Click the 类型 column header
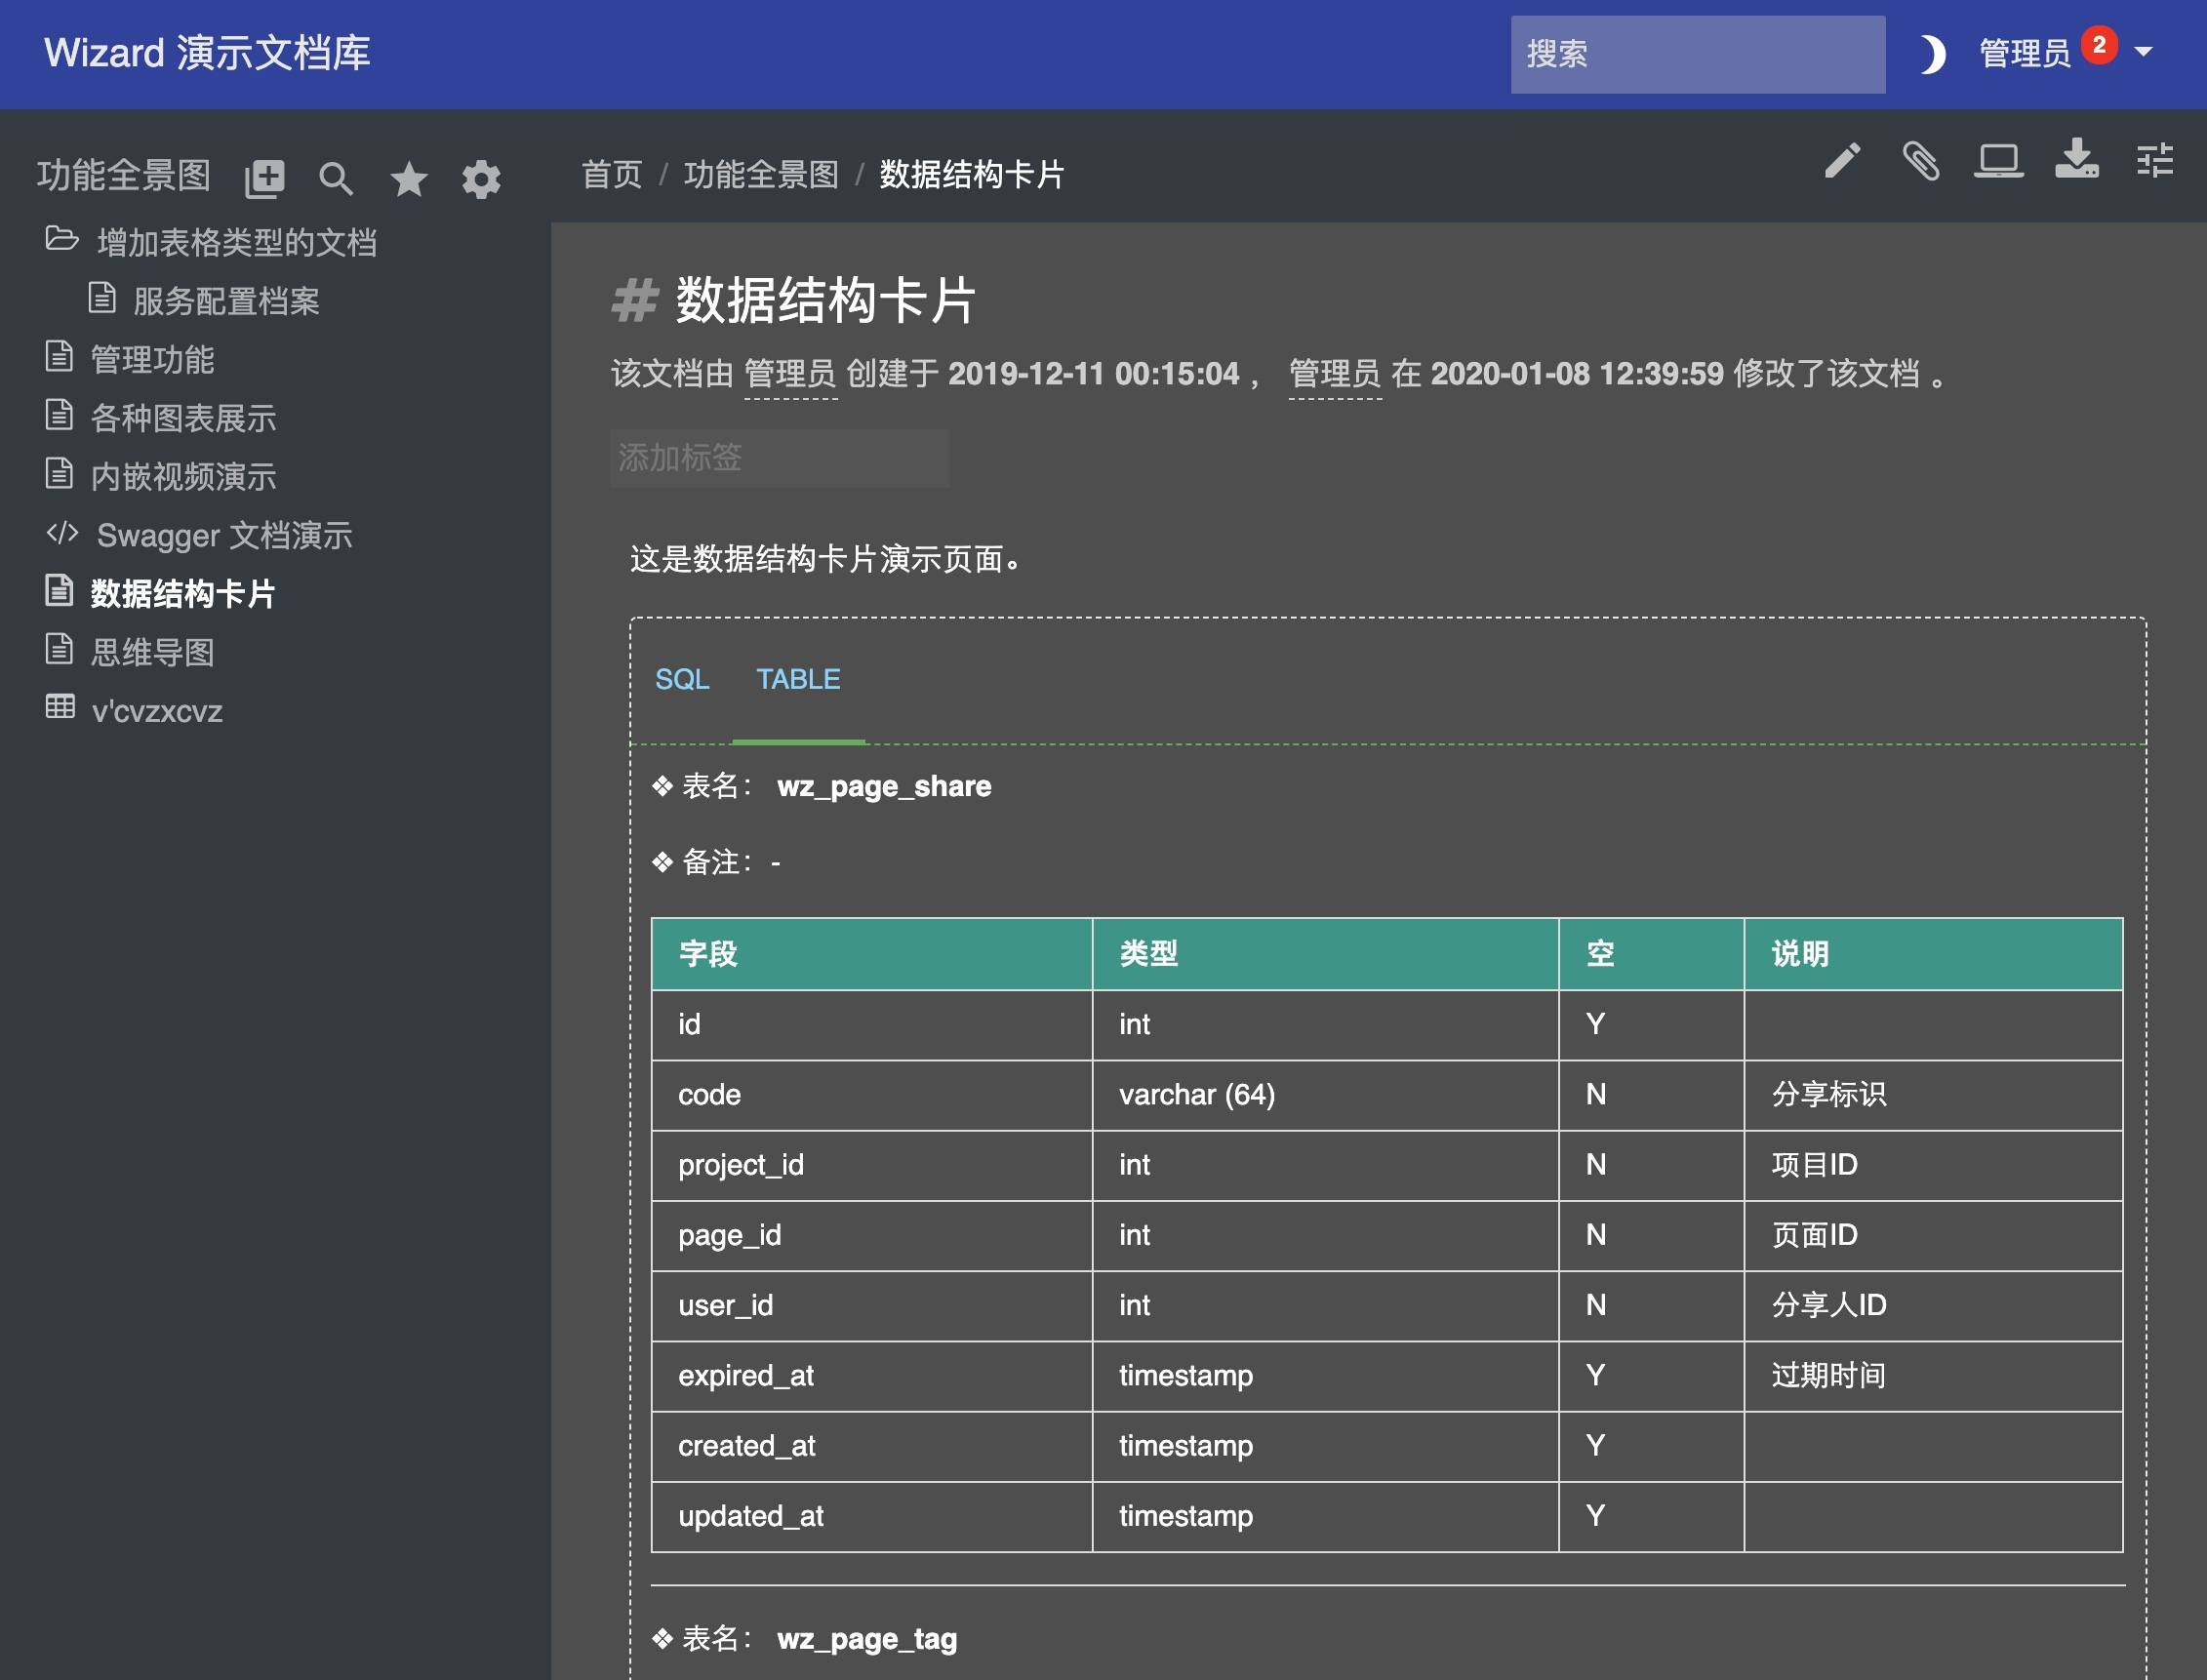This screenshot has height=1680, width=2207. [x=1325, y=954]
